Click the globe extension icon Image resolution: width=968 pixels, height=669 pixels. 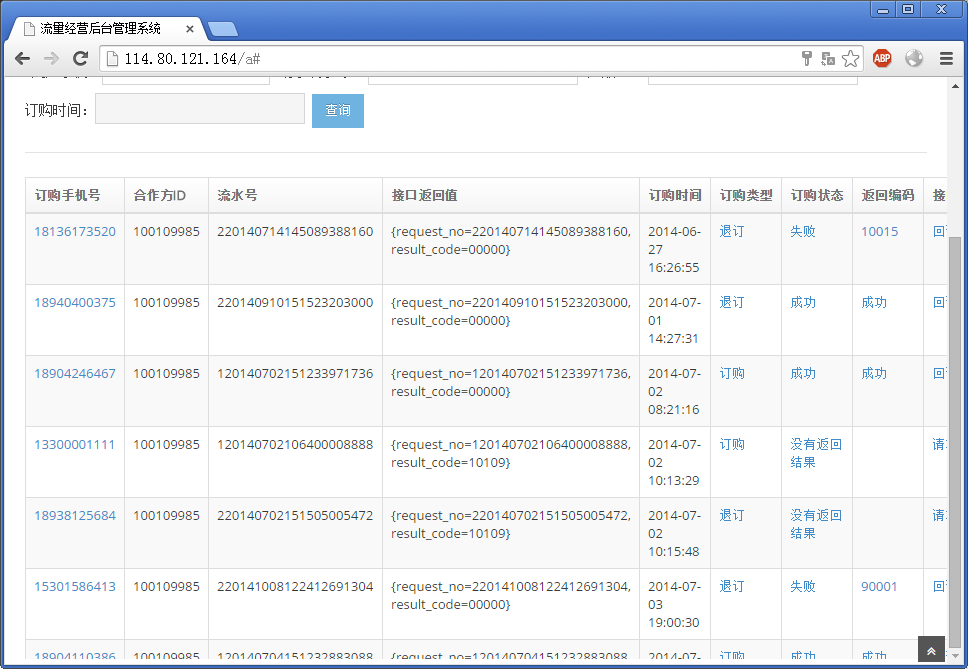[x=914, y=59]
